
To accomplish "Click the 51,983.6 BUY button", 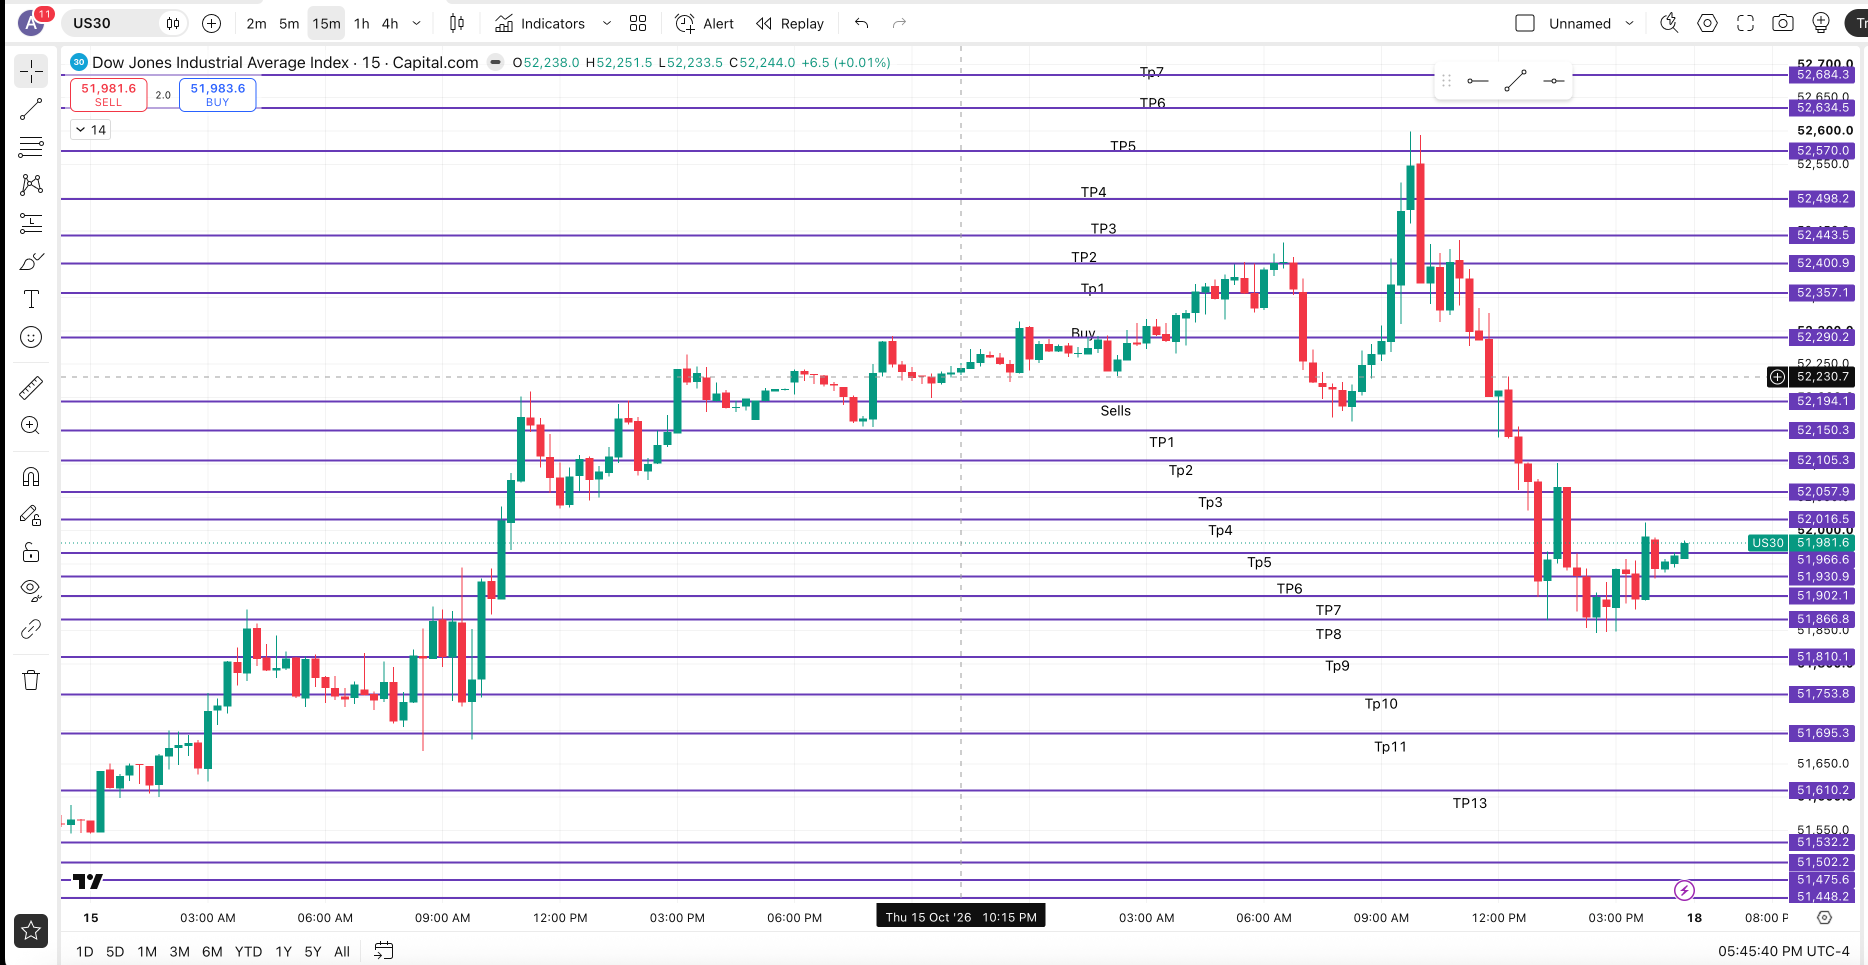I will [218, 94].
